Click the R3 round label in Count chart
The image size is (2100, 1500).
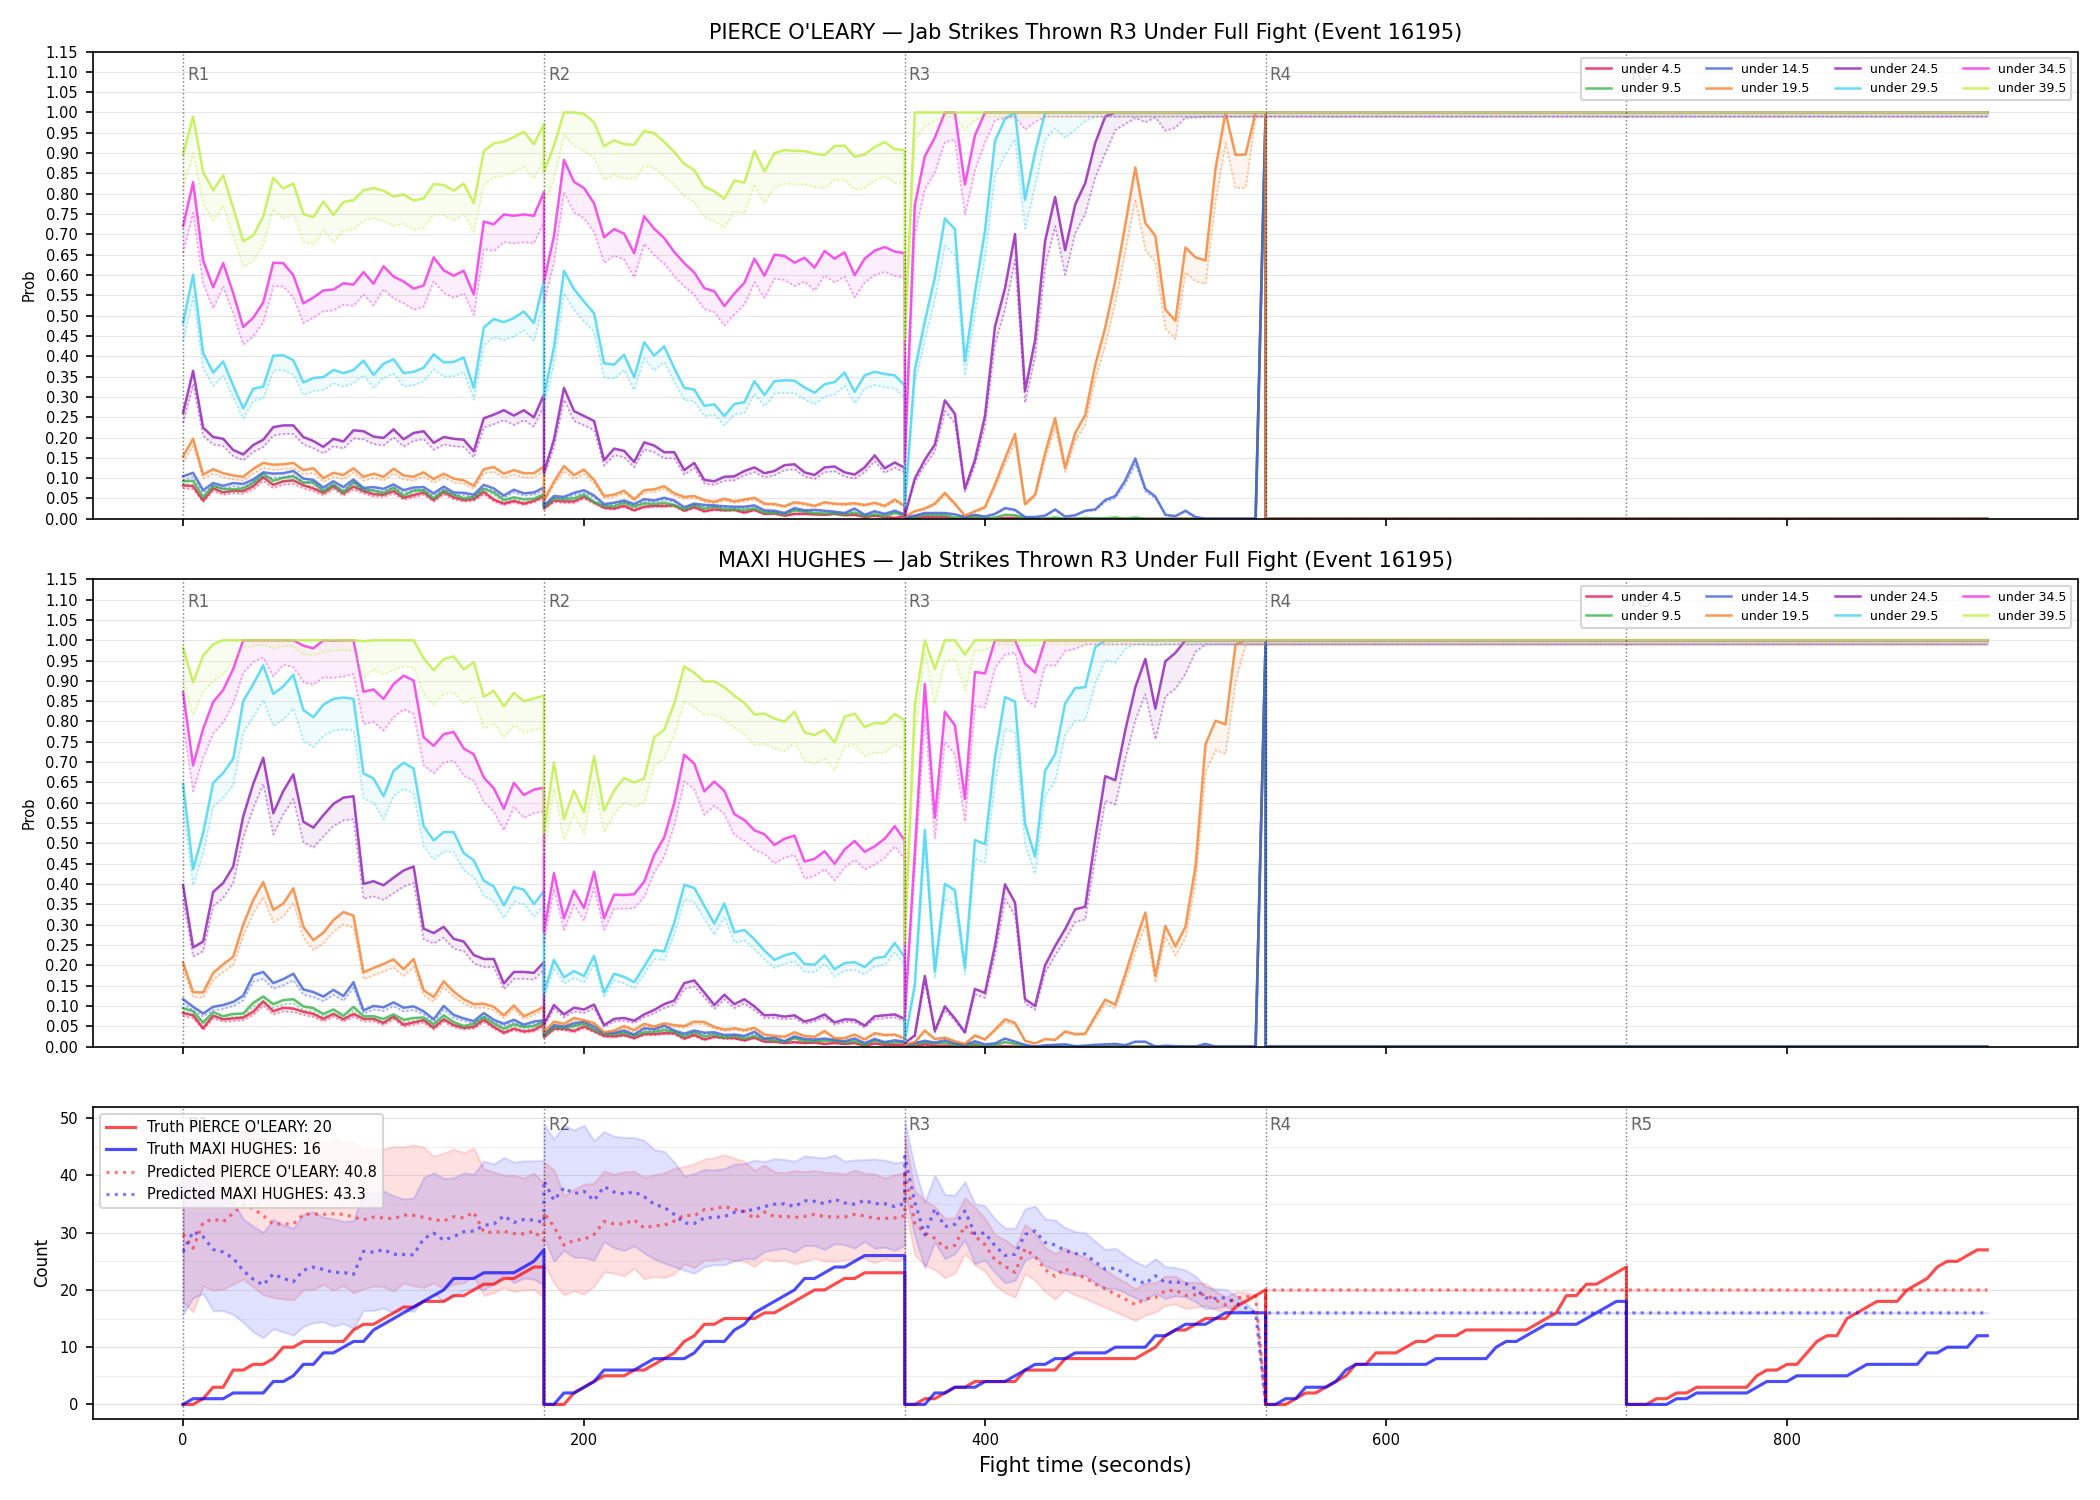[x=919, y=1124]
